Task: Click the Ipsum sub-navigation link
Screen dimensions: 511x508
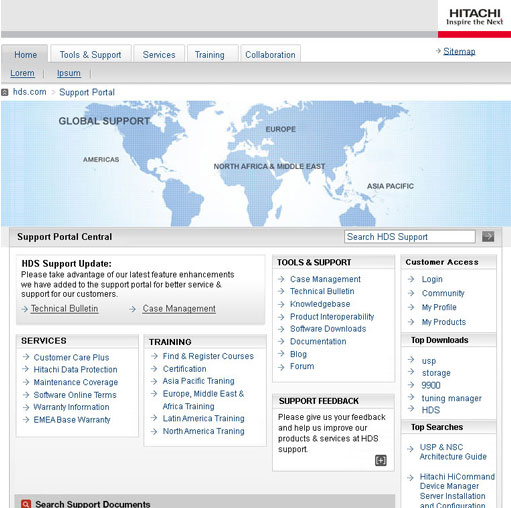Action: click(x=69, y=73)
